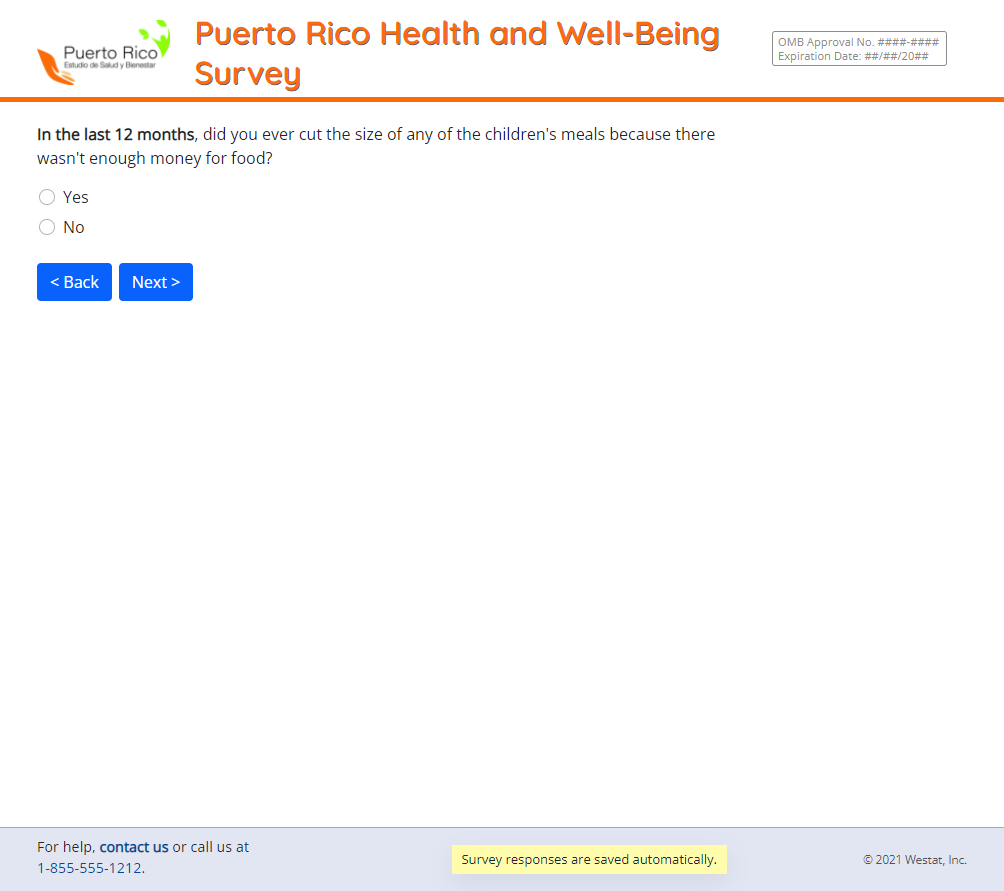Go to the next question with Next
This screenshot has width=1004, height=891.
tap(156, 282)
